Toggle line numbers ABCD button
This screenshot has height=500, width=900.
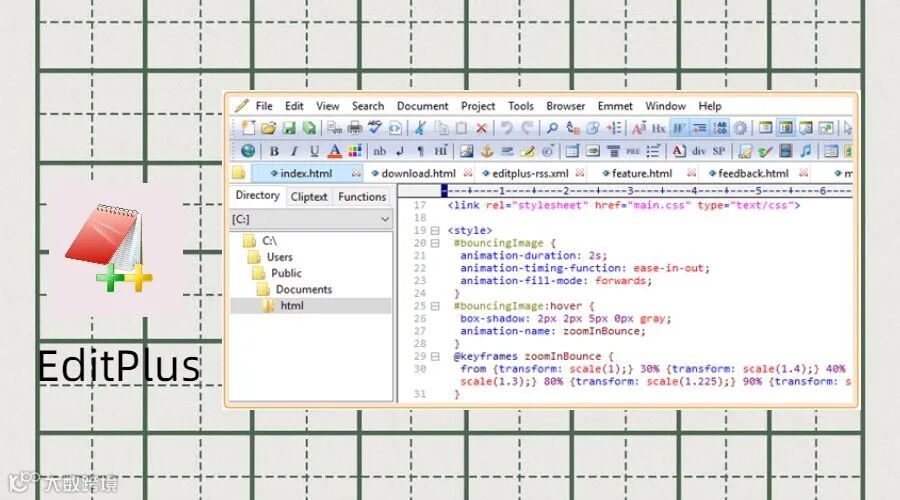pyautogui.click(x=720, y=127)
